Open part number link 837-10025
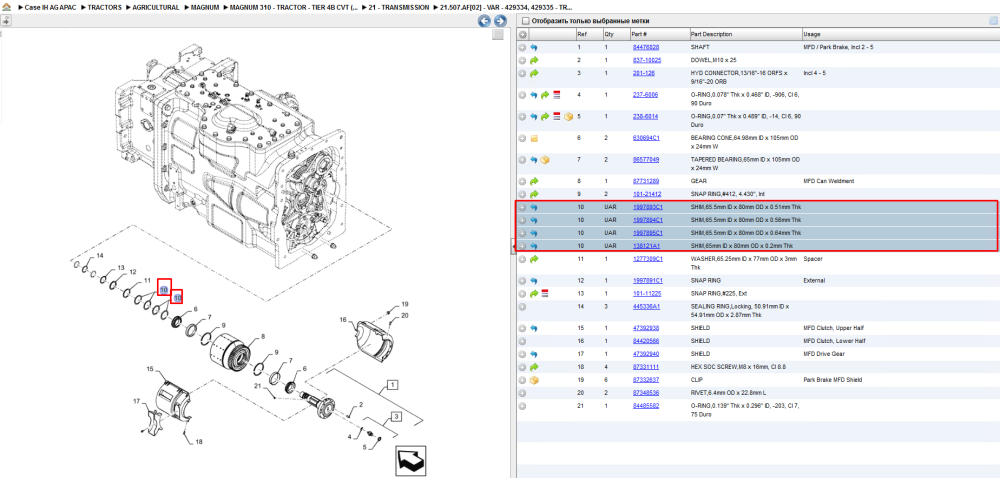 pos(647,61)
